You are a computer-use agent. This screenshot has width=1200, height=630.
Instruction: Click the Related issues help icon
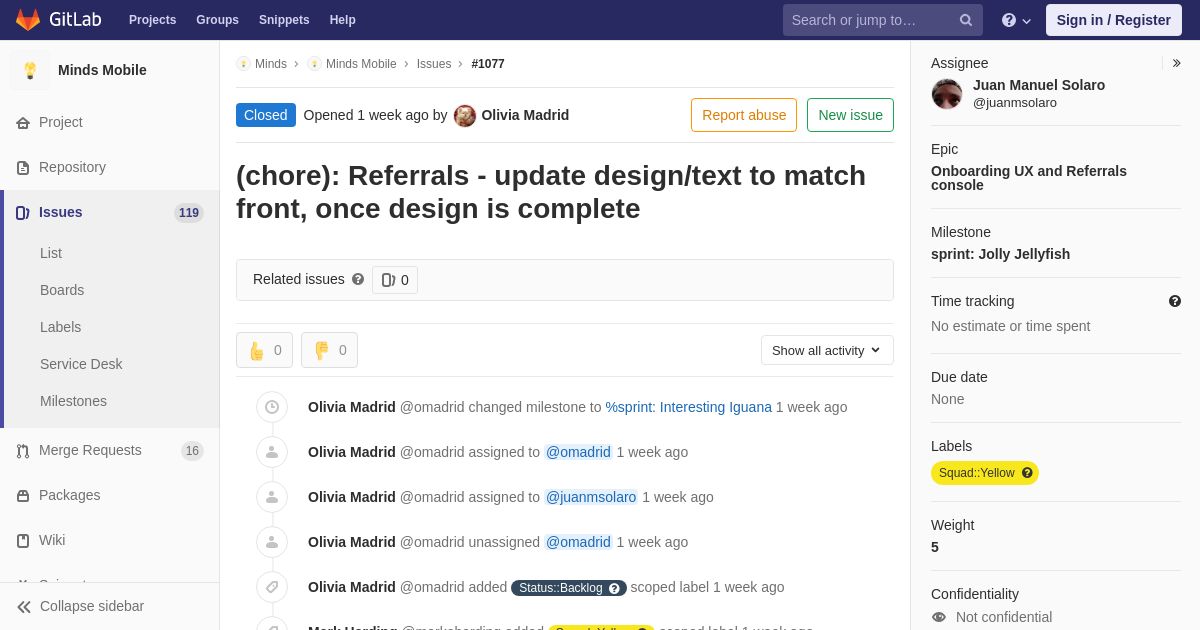(x=358, y=280)
